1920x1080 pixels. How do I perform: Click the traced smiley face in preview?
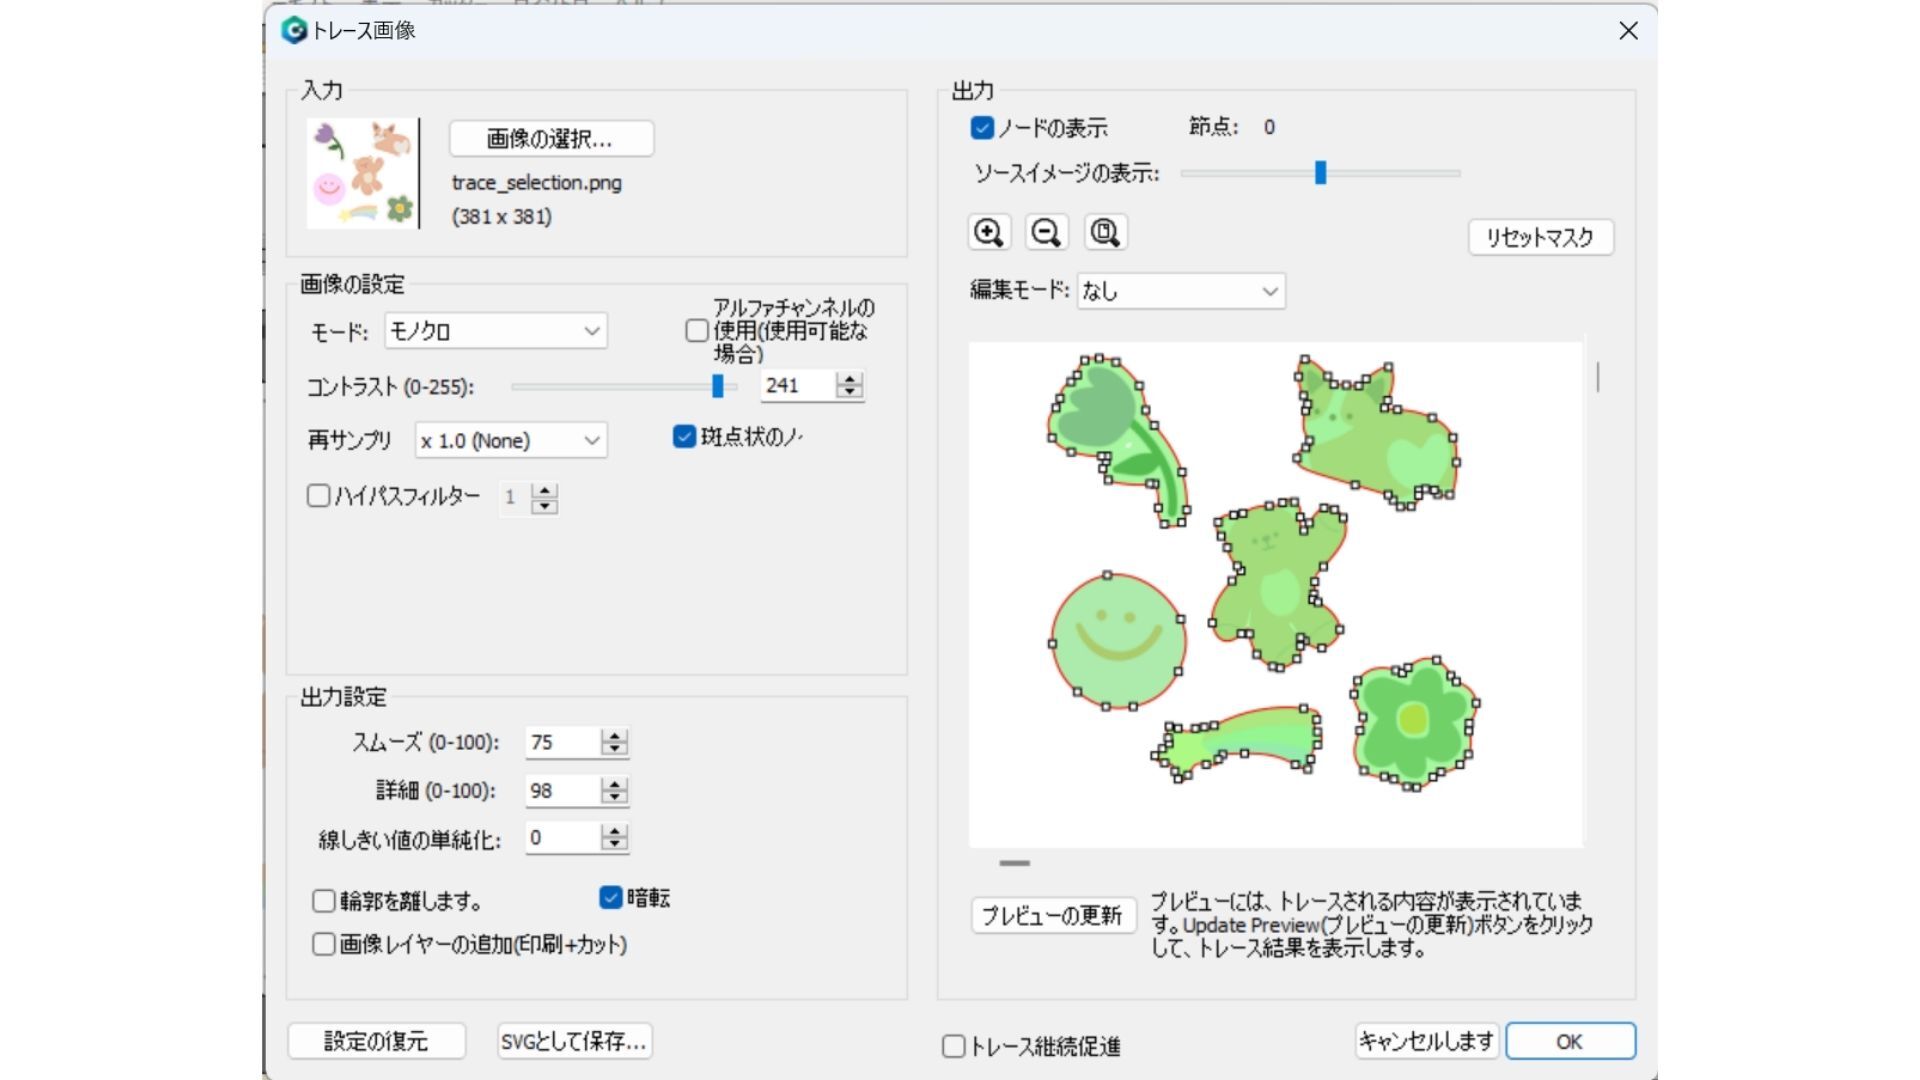1118,641
